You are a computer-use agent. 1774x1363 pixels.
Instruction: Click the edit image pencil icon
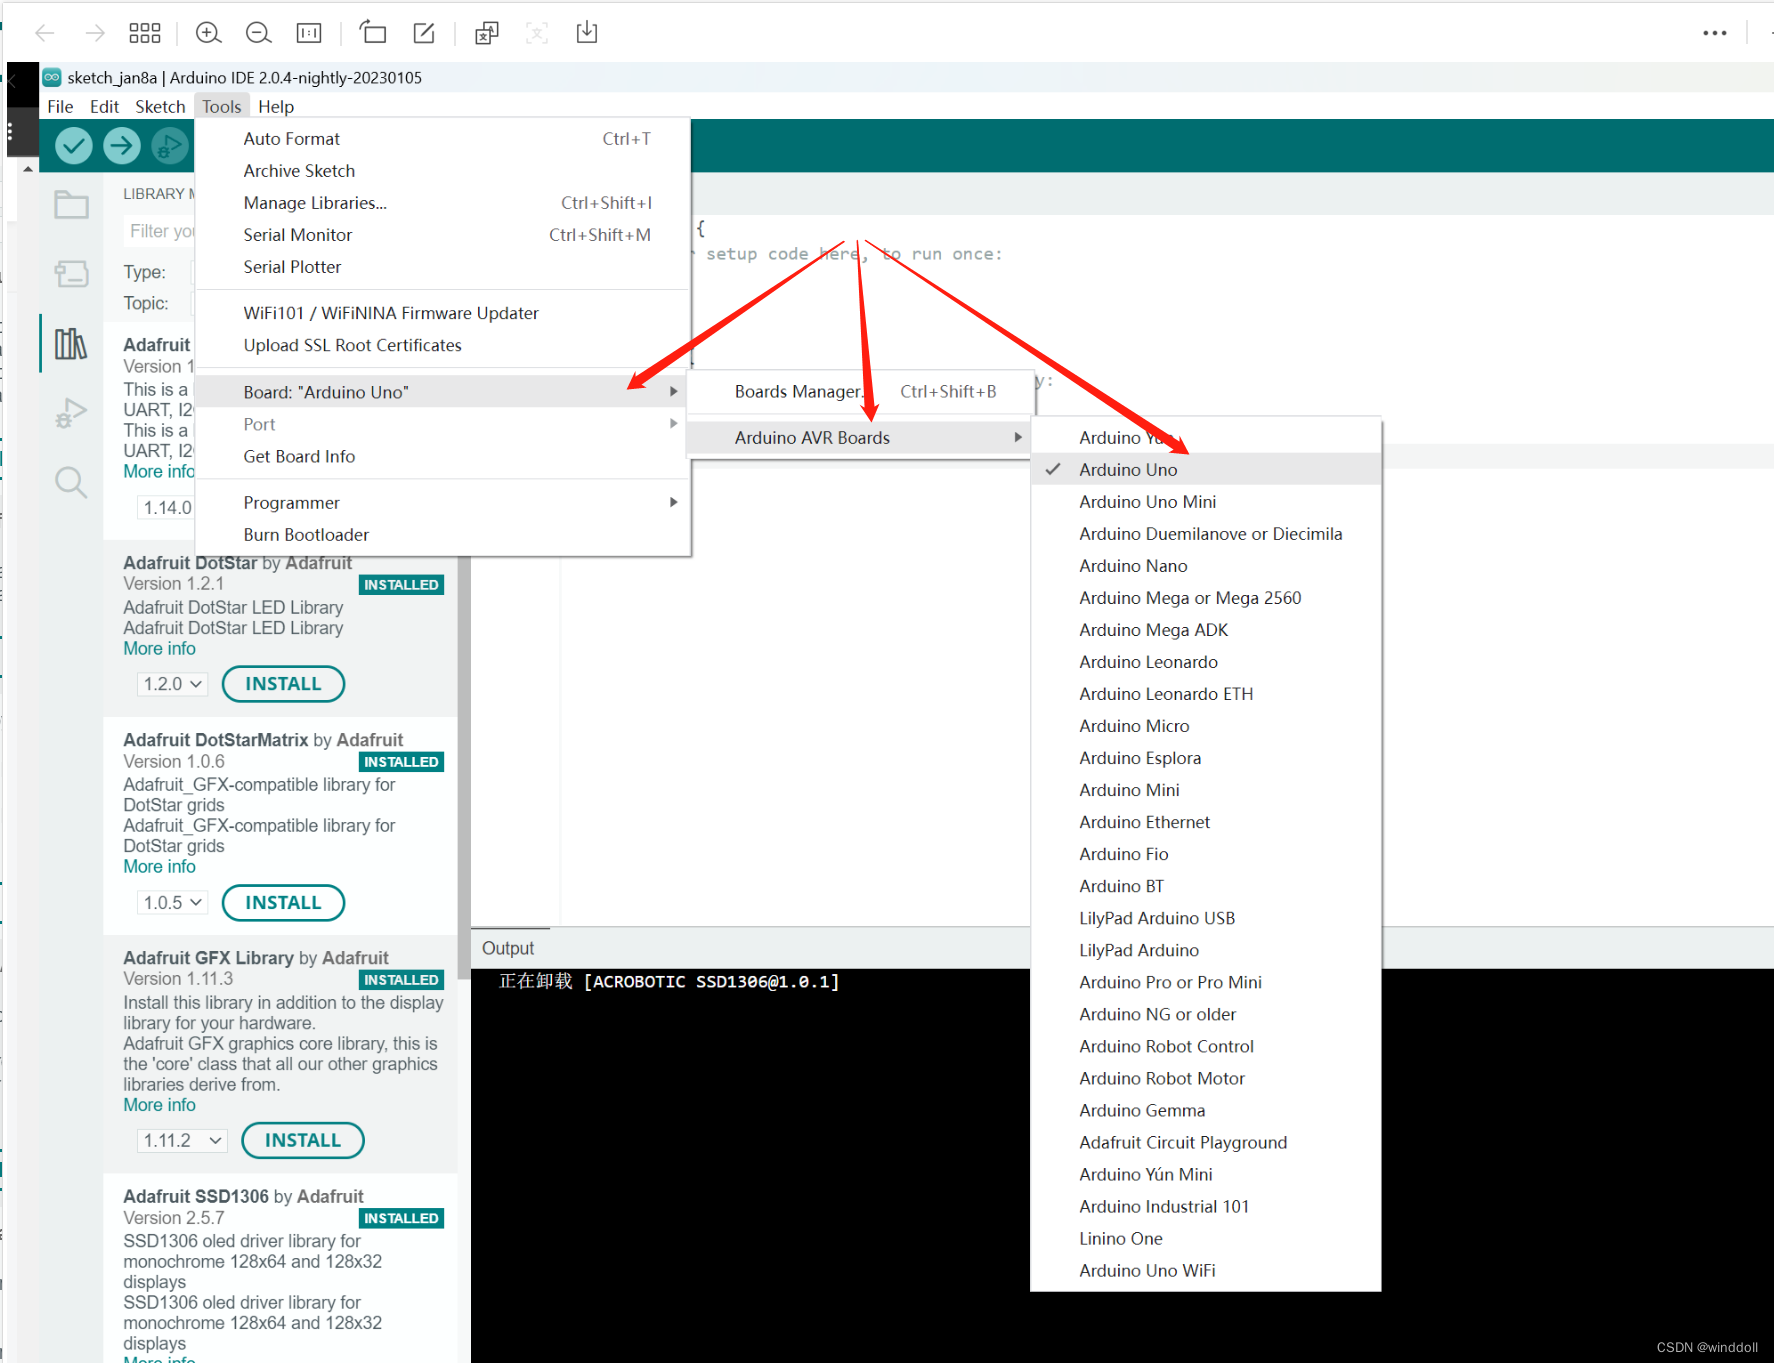(x=424, y=33)
